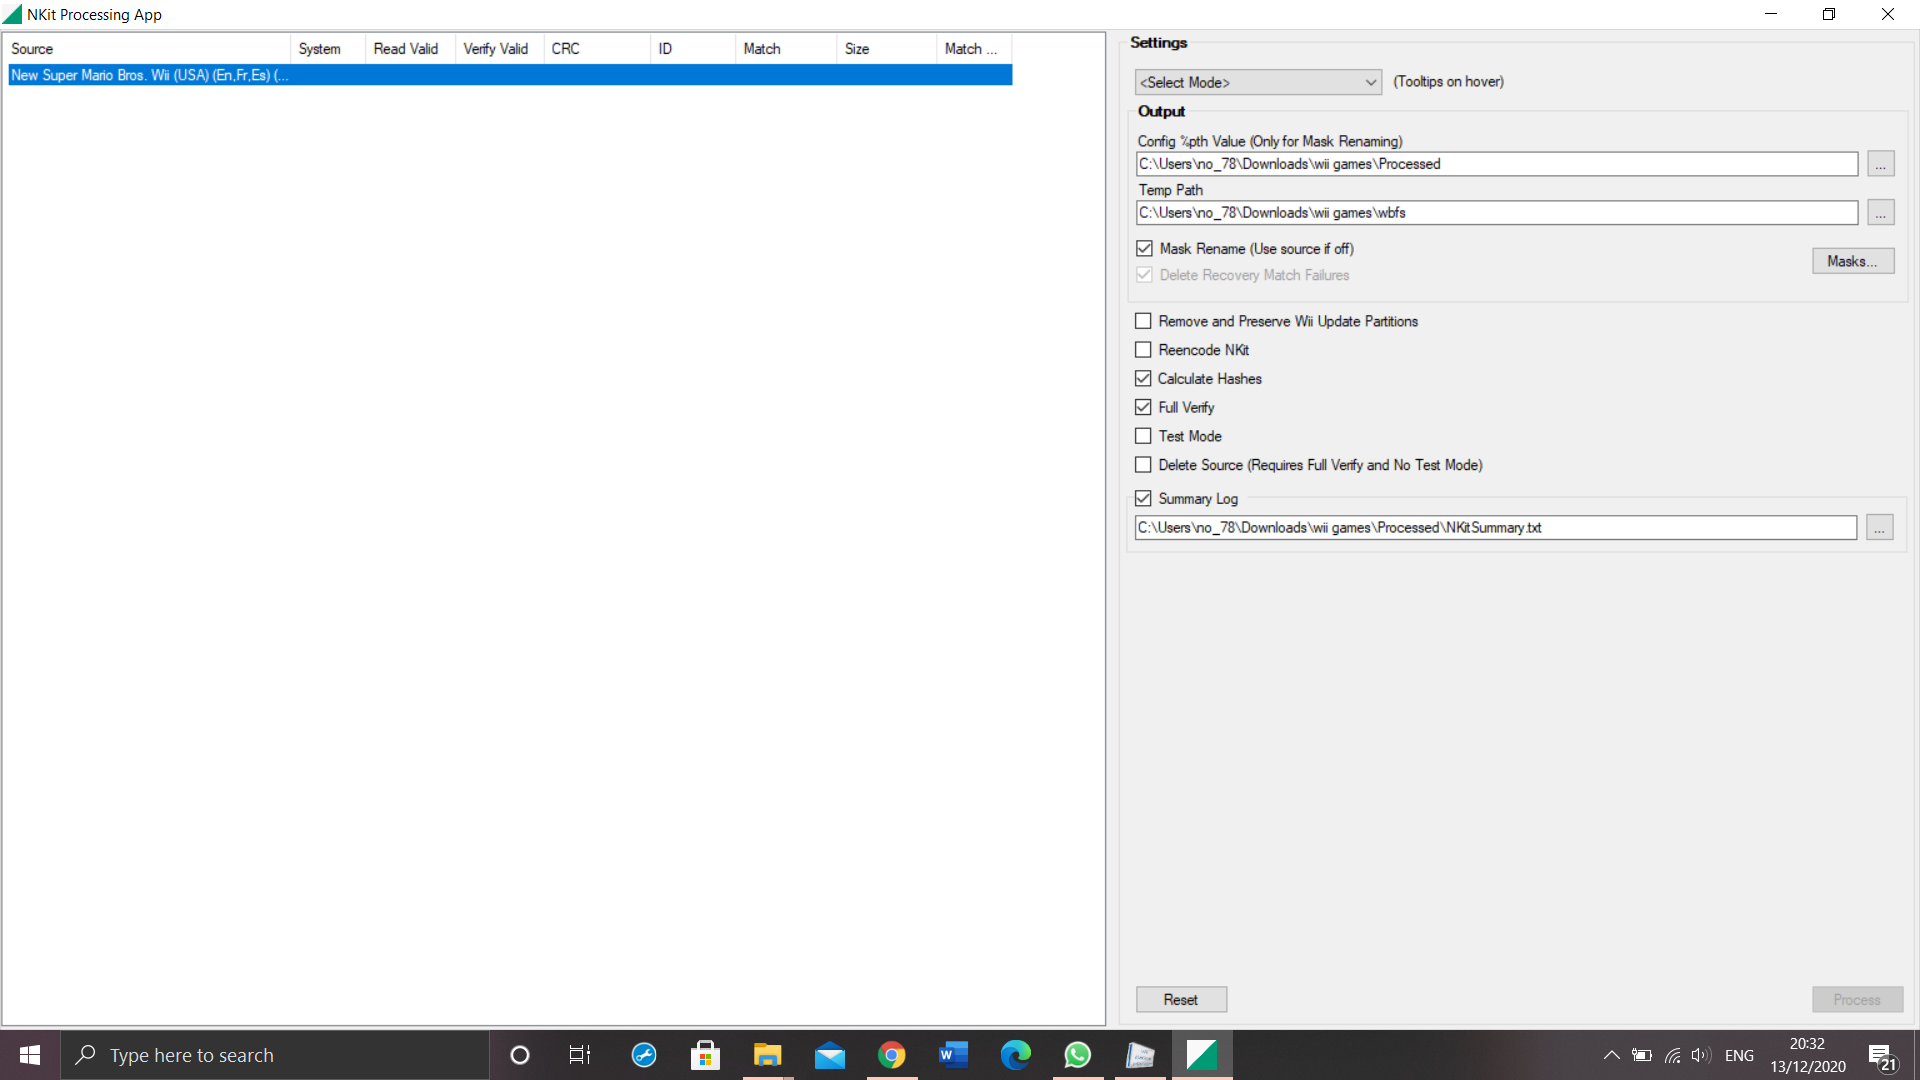Open WhatsApp from taskbar
Viewport: 1920px width, 1080px height.
1077,1055
